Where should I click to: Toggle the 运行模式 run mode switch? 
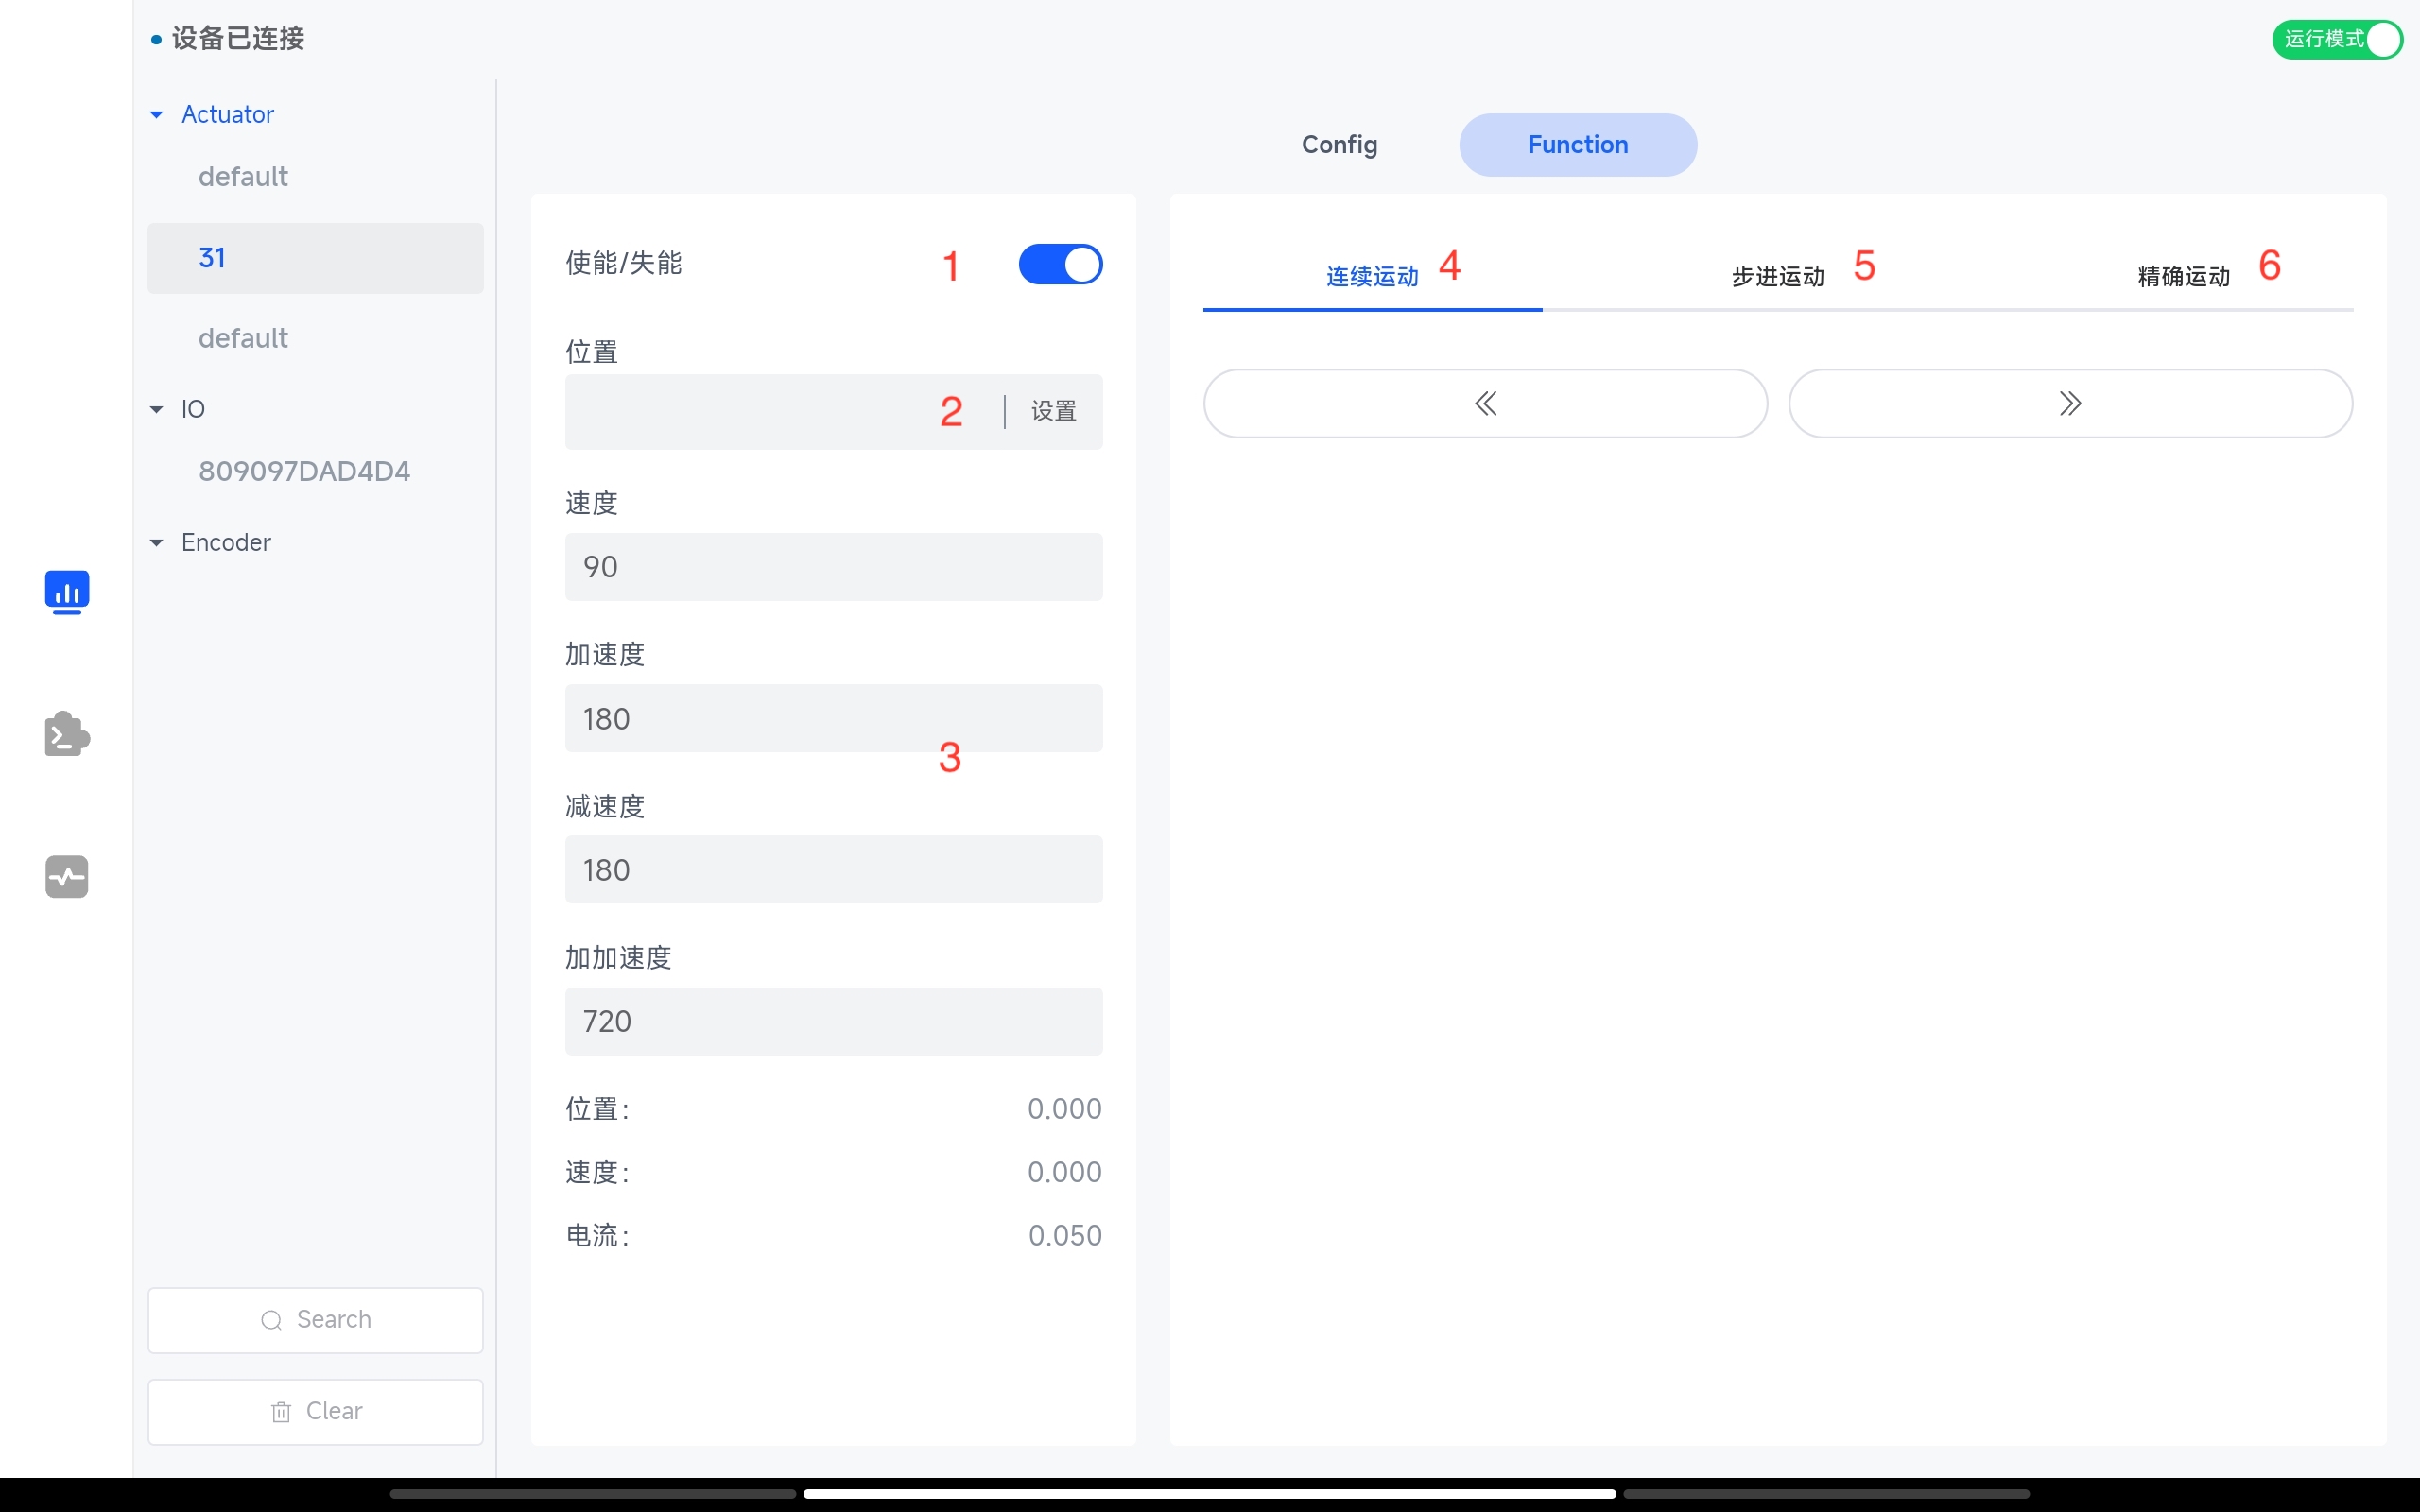[2337, 40]
